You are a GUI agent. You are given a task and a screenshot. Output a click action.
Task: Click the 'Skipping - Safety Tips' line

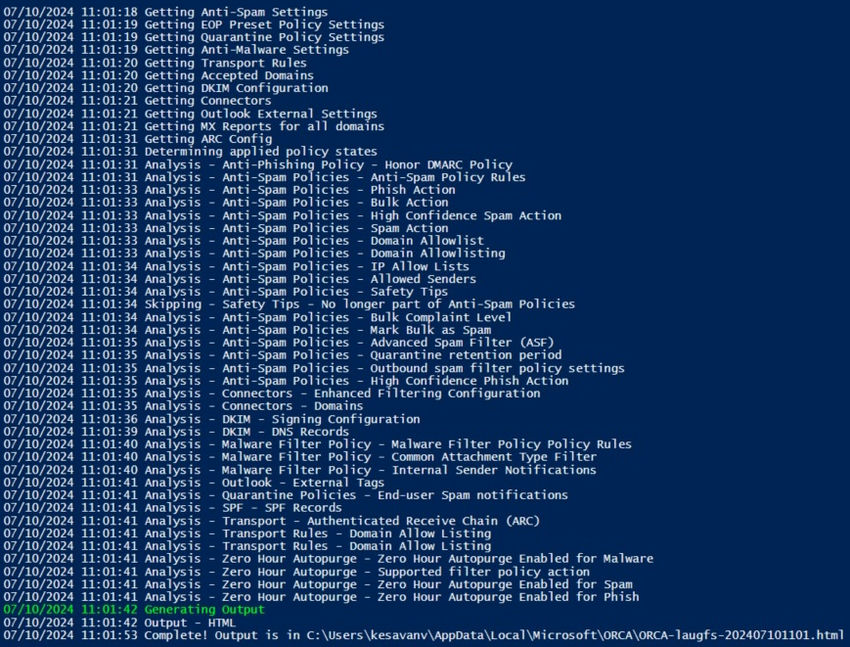359,304
